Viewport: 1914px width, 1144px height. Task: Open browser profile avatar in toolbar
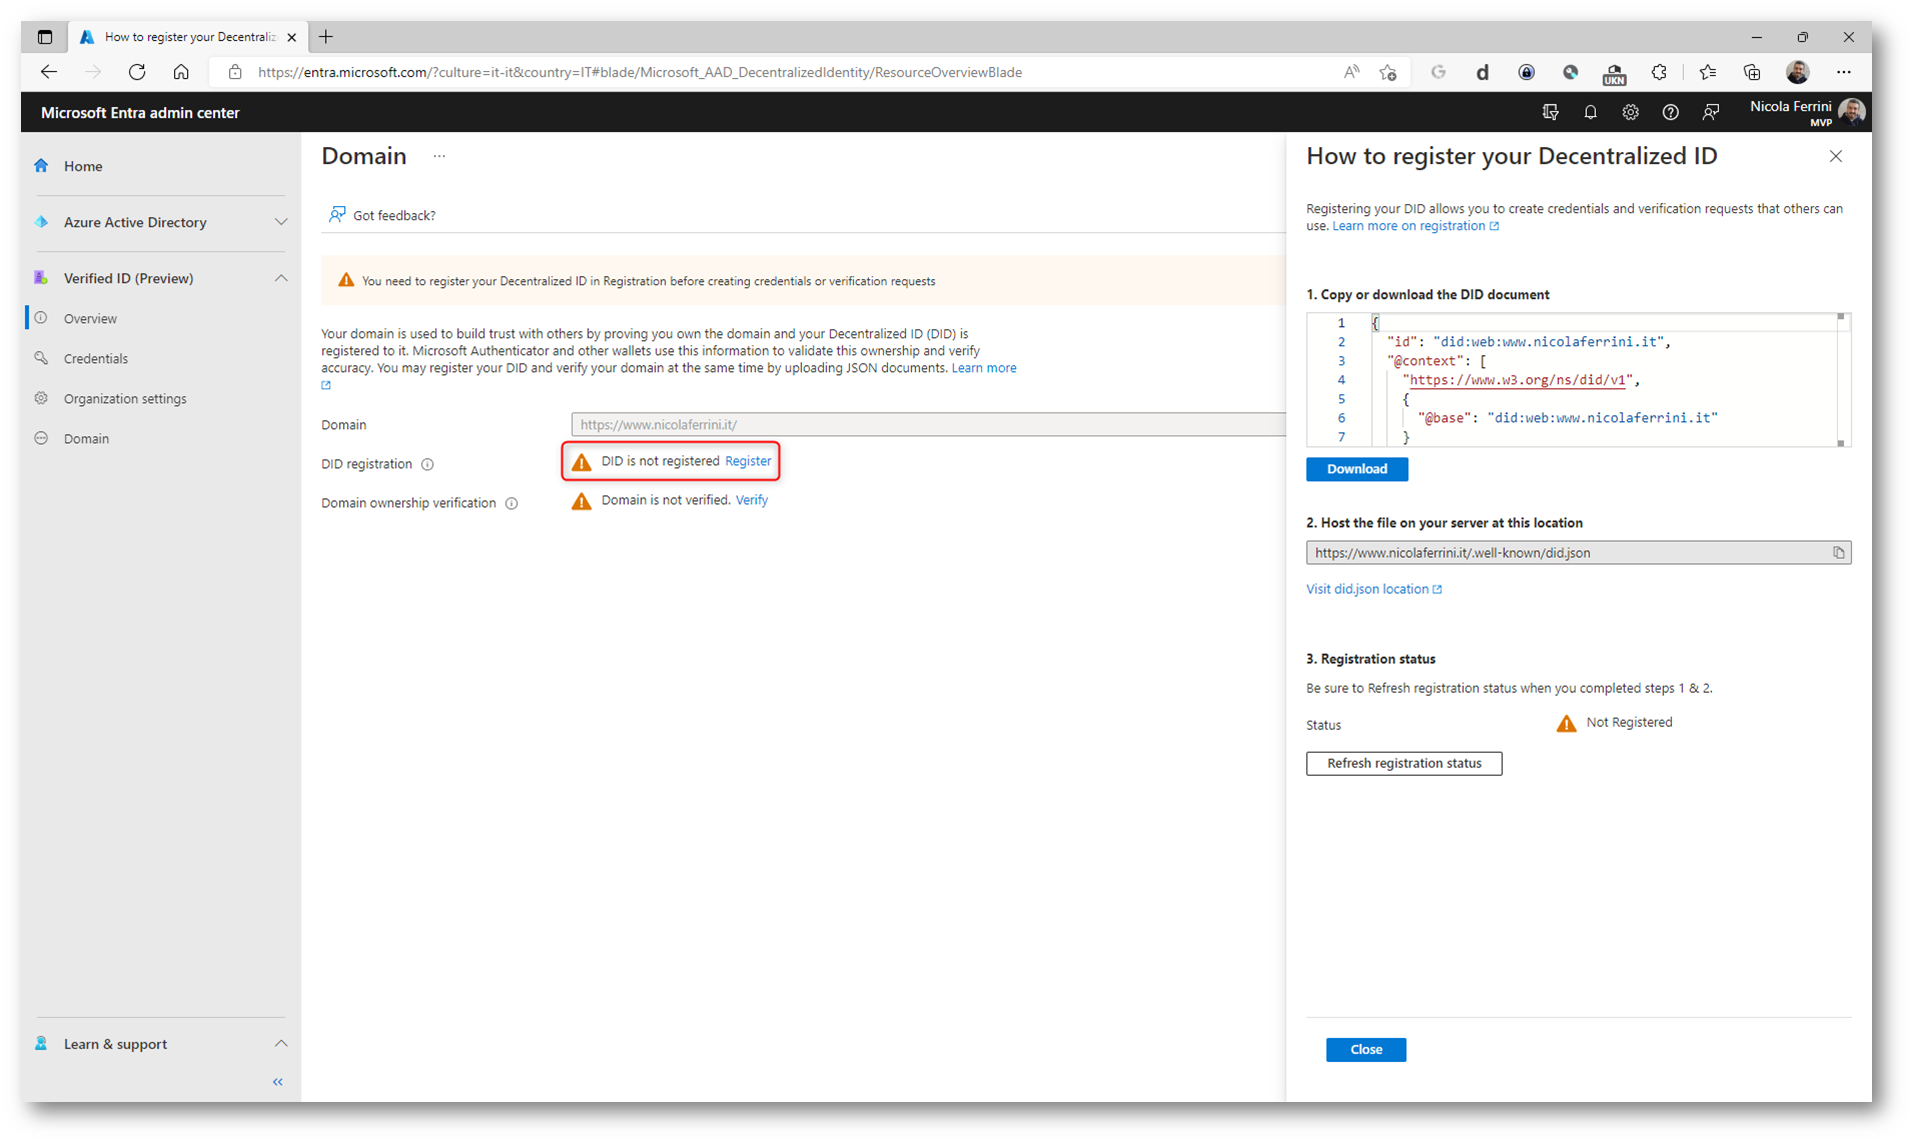[x=1797, y=72]
